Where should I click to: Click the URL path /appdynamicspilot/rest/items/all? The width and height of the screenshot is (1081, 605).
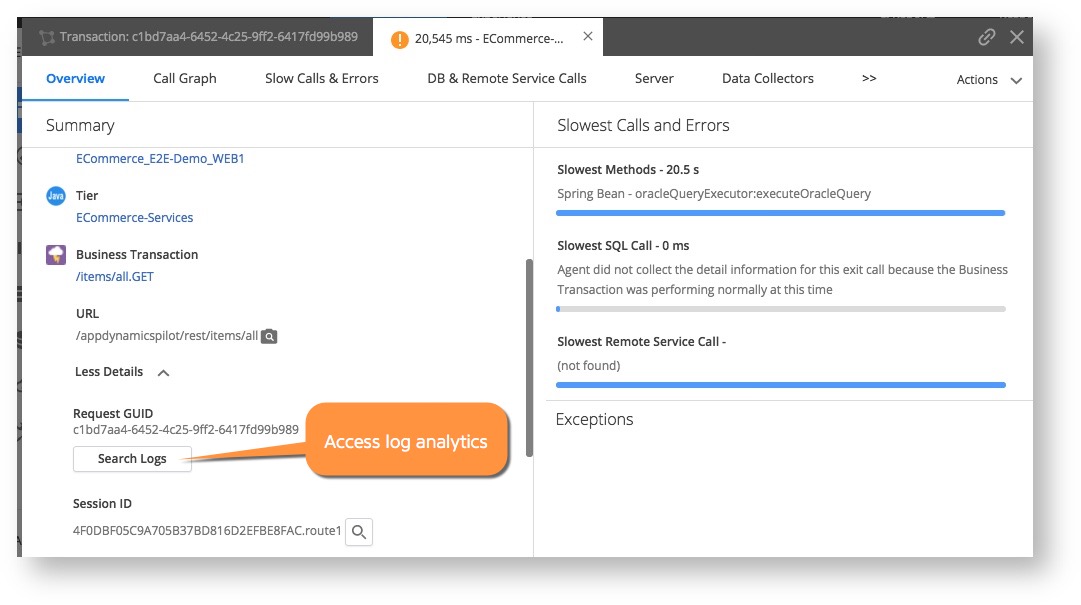tap(167, 336)
